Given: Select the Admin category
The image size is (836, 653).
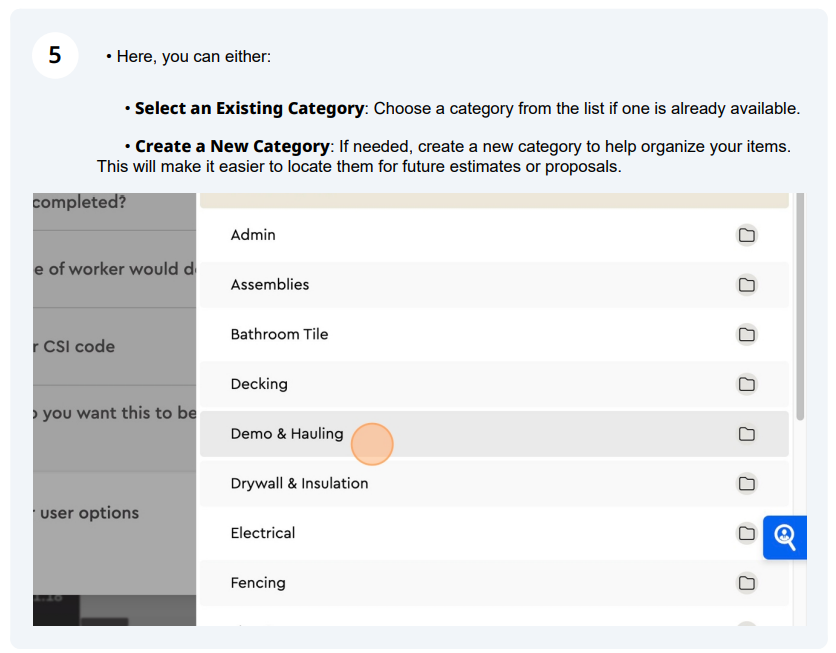Looking at the screenshot, I should [494, 235].
